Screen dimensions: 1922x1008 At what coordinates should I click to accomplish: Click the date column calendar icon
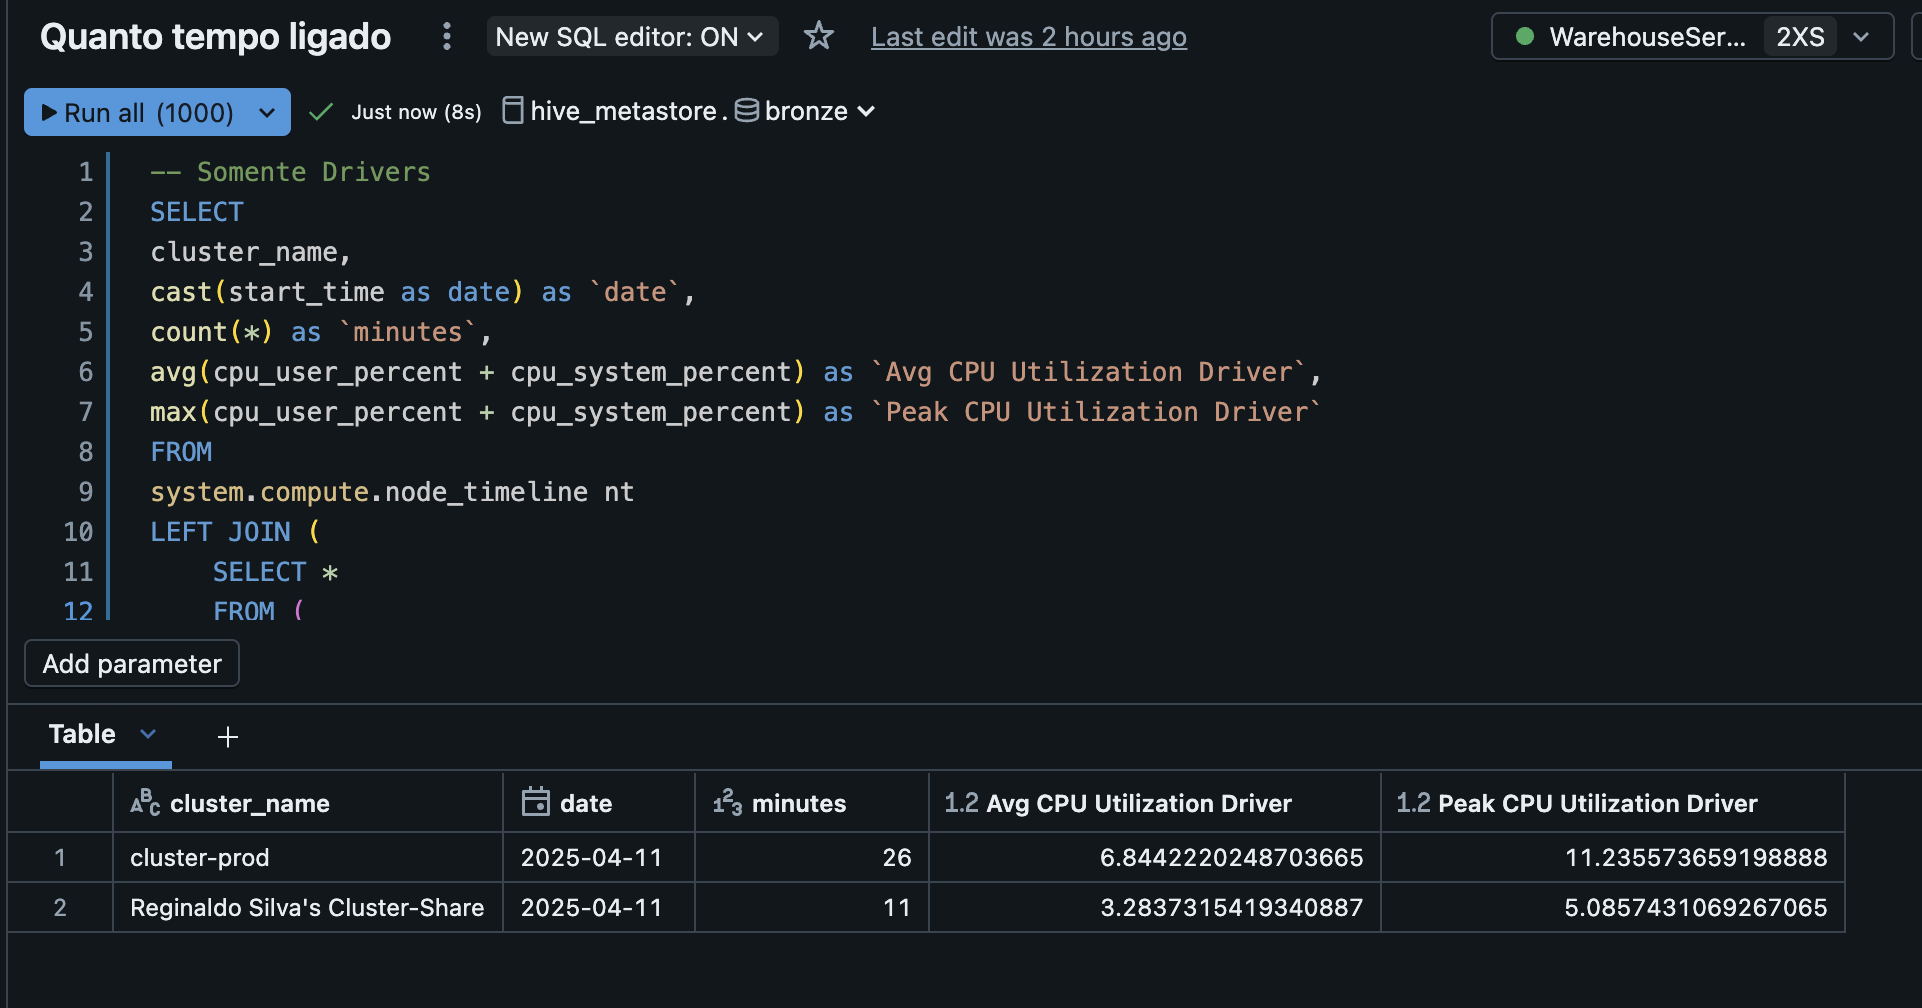[x=536, y=802]
